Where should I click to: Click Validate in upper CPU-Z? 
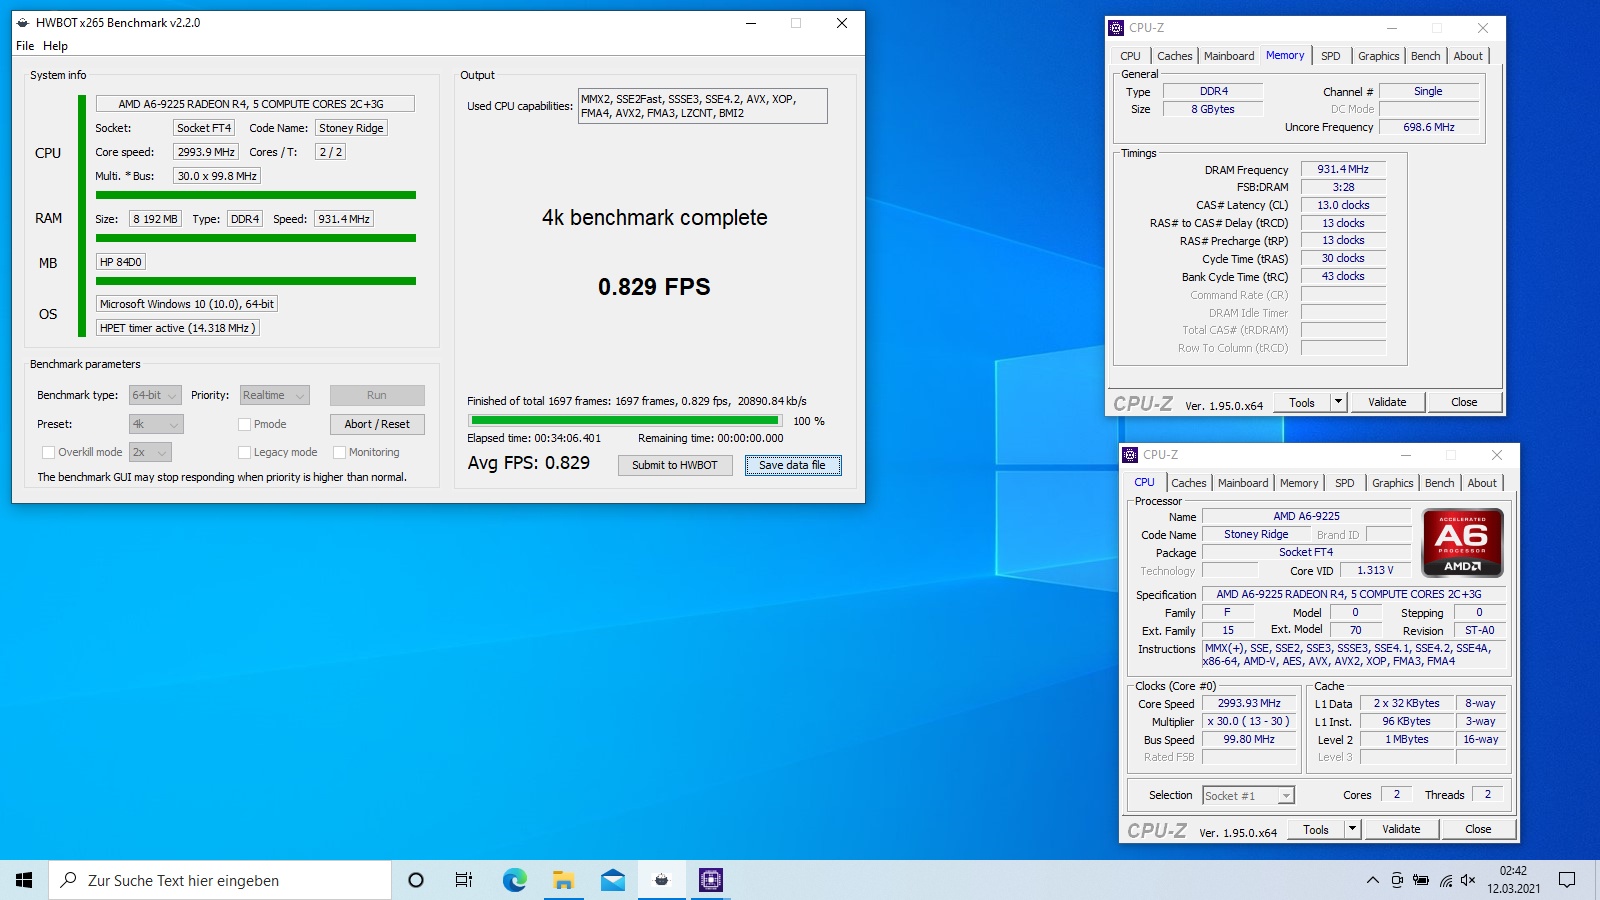1387,402
